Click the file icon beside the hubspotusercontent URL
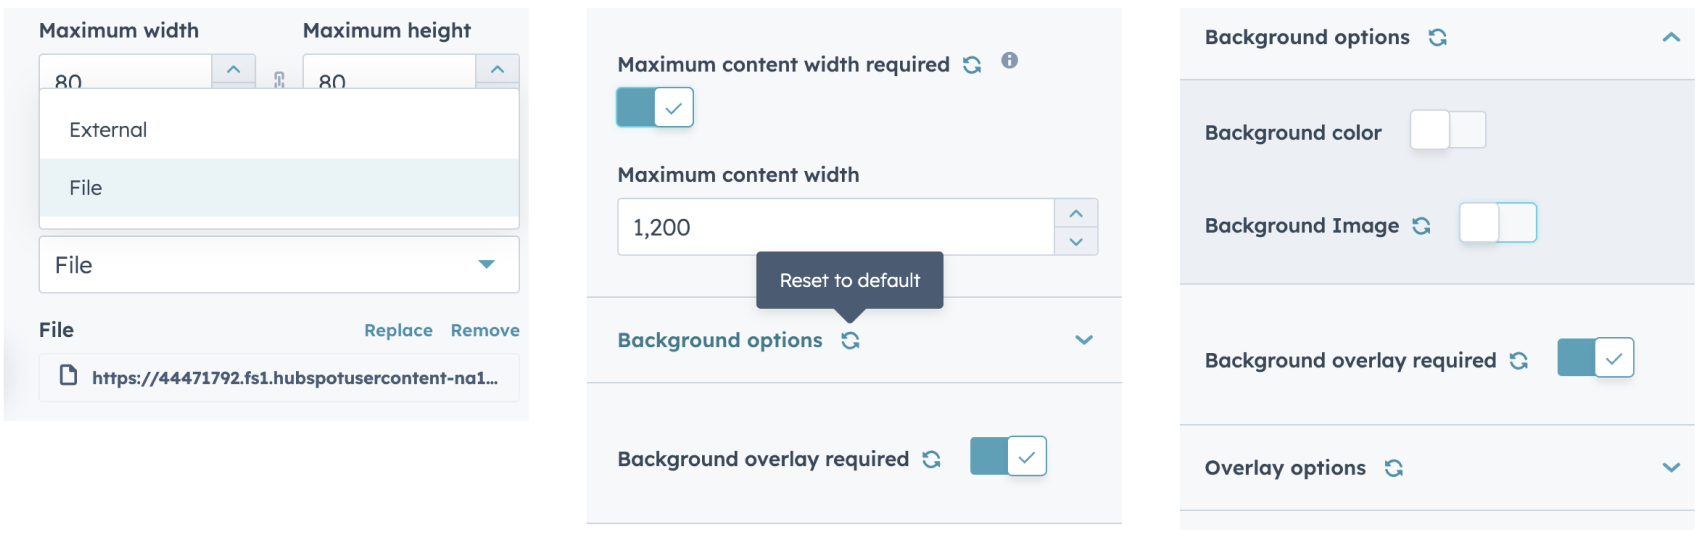Screen dimensions: 1702x542 pos(68,376)
